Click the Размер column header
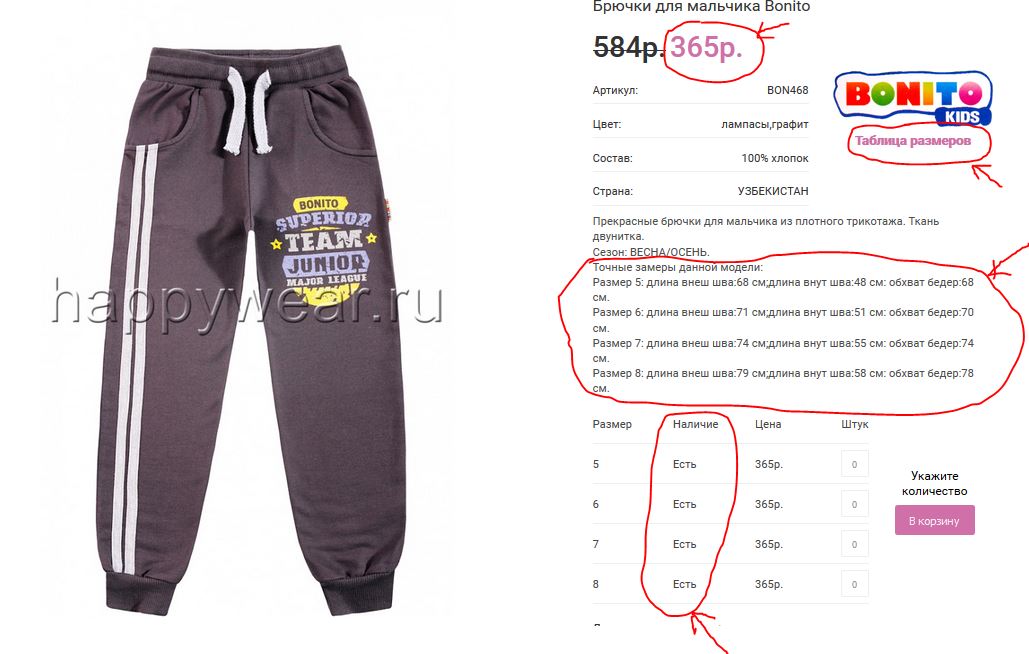 pyautogui.click(x=612, y=424)
